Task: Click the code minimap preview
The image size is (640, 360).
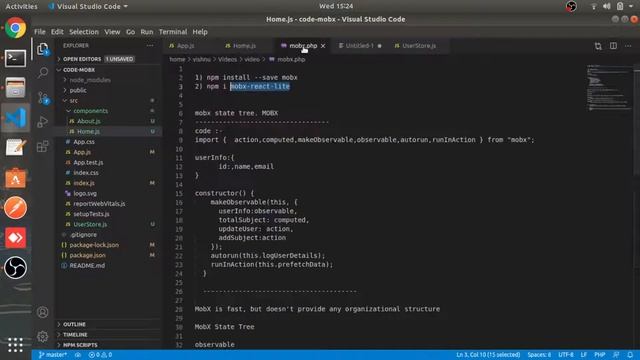Action: (x=609, y=88)
